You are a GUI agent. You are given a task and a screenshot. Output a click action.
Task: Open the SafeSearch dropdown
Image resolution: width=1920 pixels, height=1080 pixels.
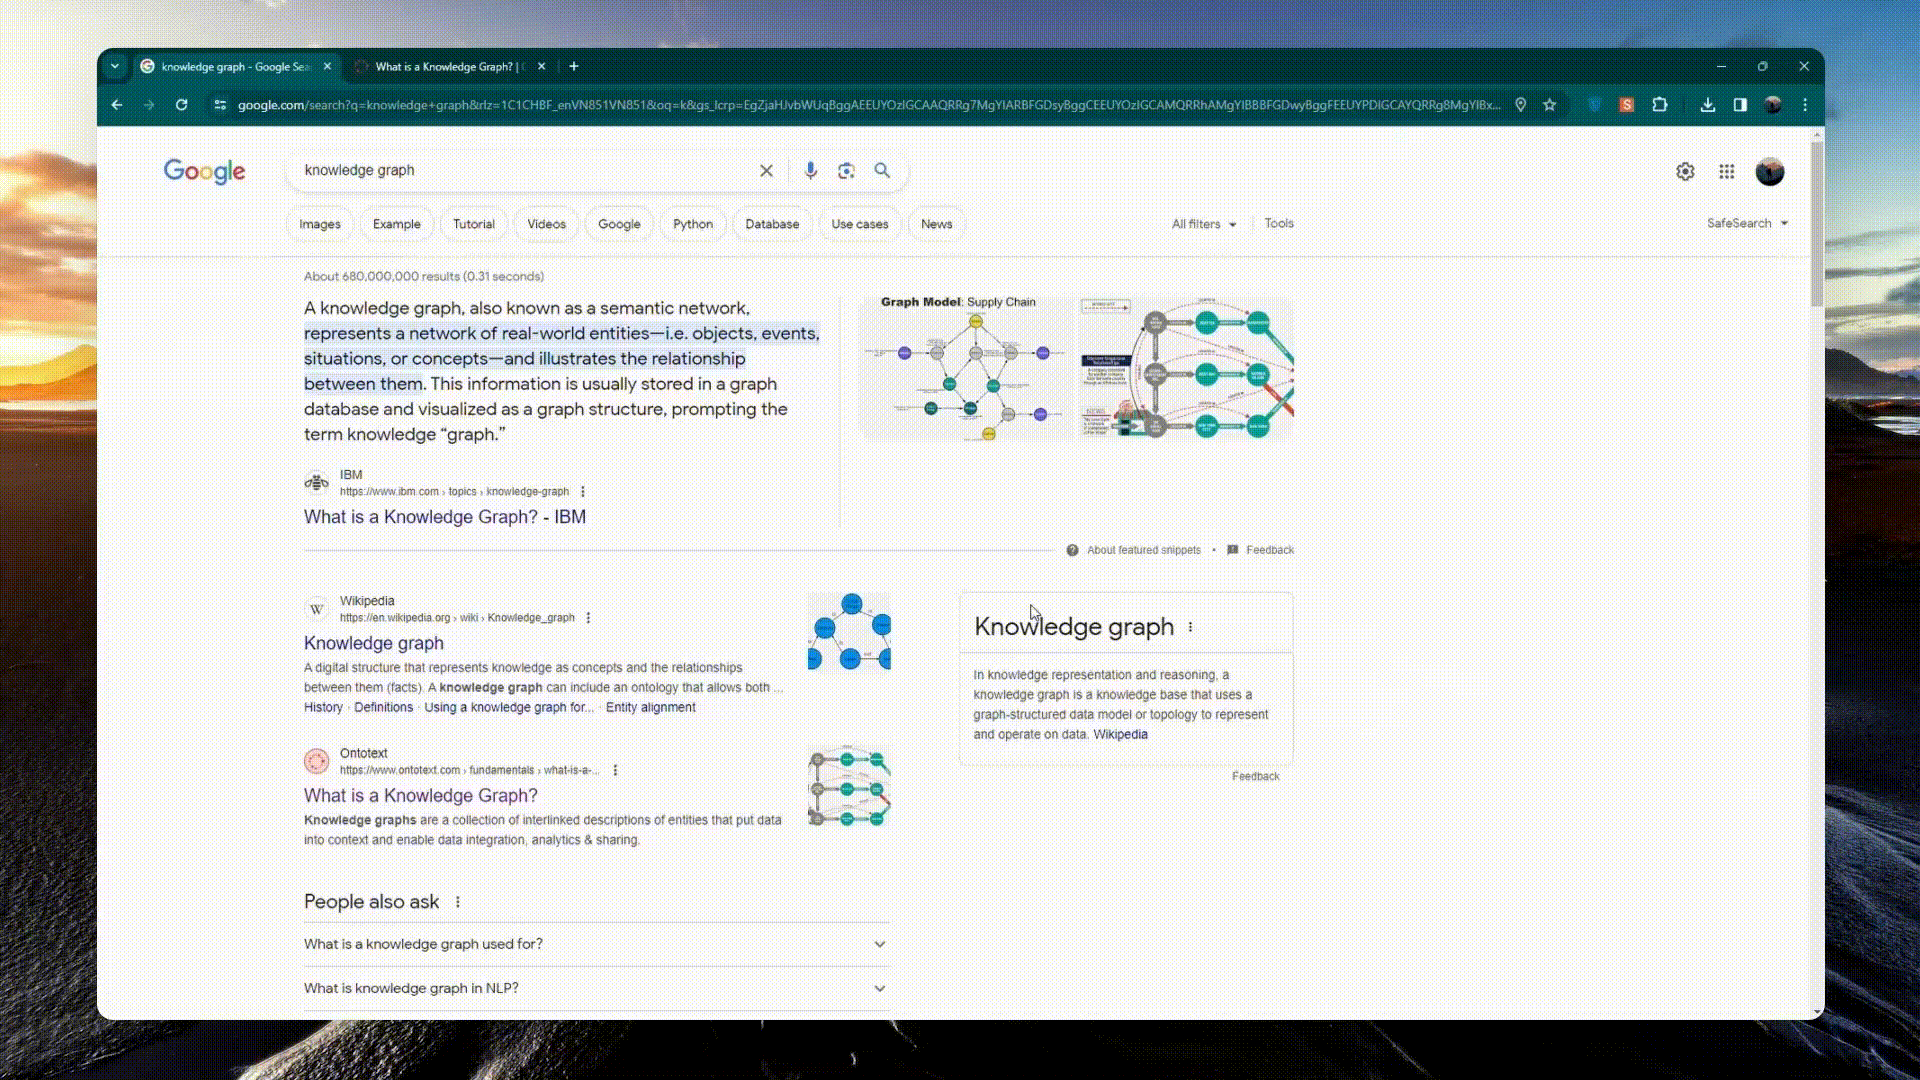click(1747, 223)
